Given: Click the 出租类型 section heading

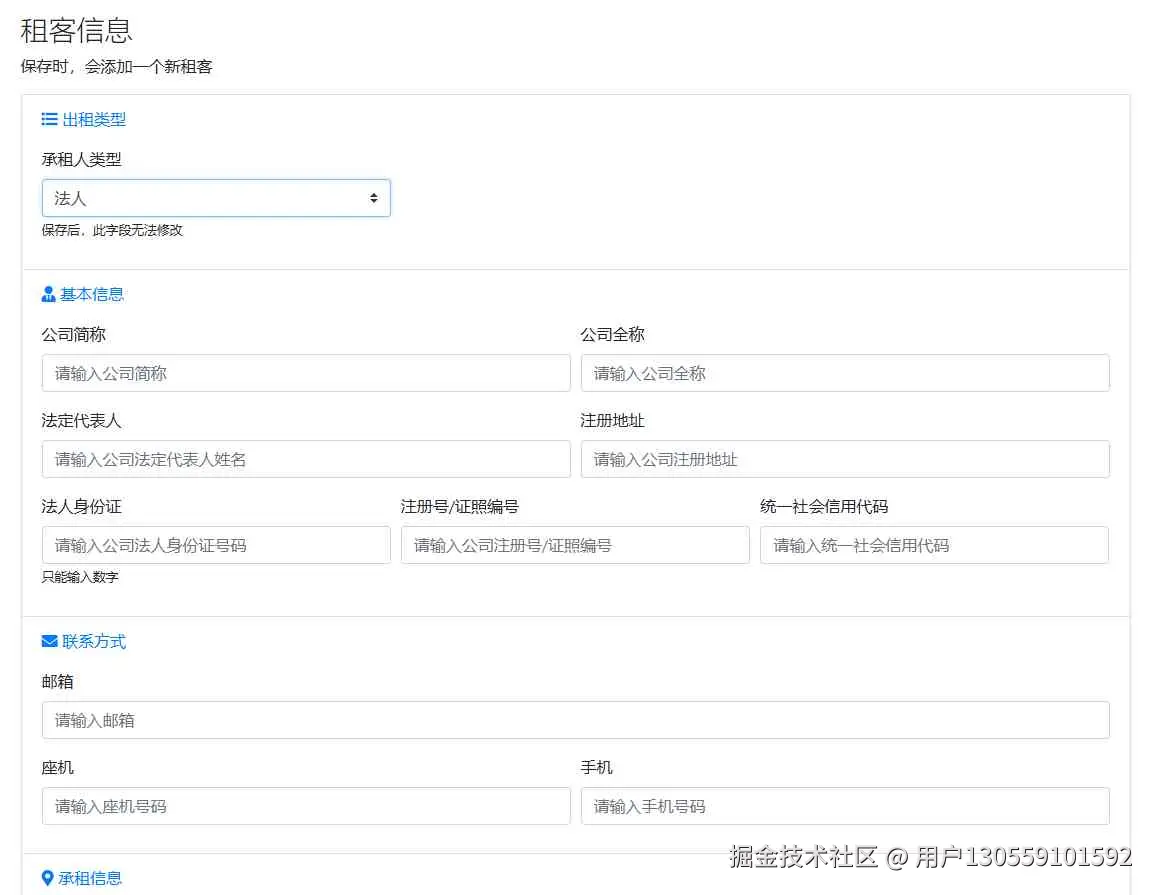Looking at the screenshot, I should pos(94,120).
